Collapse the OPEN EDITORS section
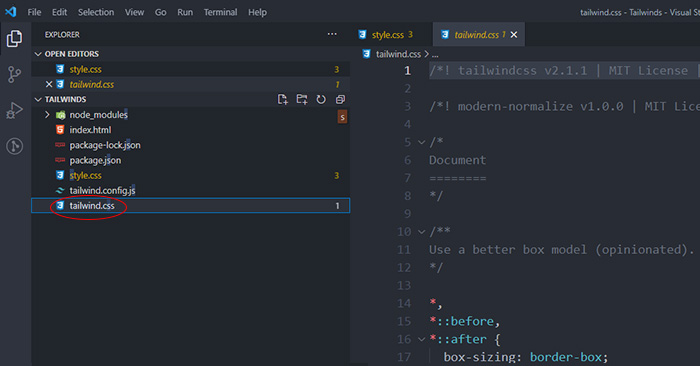Viewport: 700px width, 366px height. click(38, 54)
